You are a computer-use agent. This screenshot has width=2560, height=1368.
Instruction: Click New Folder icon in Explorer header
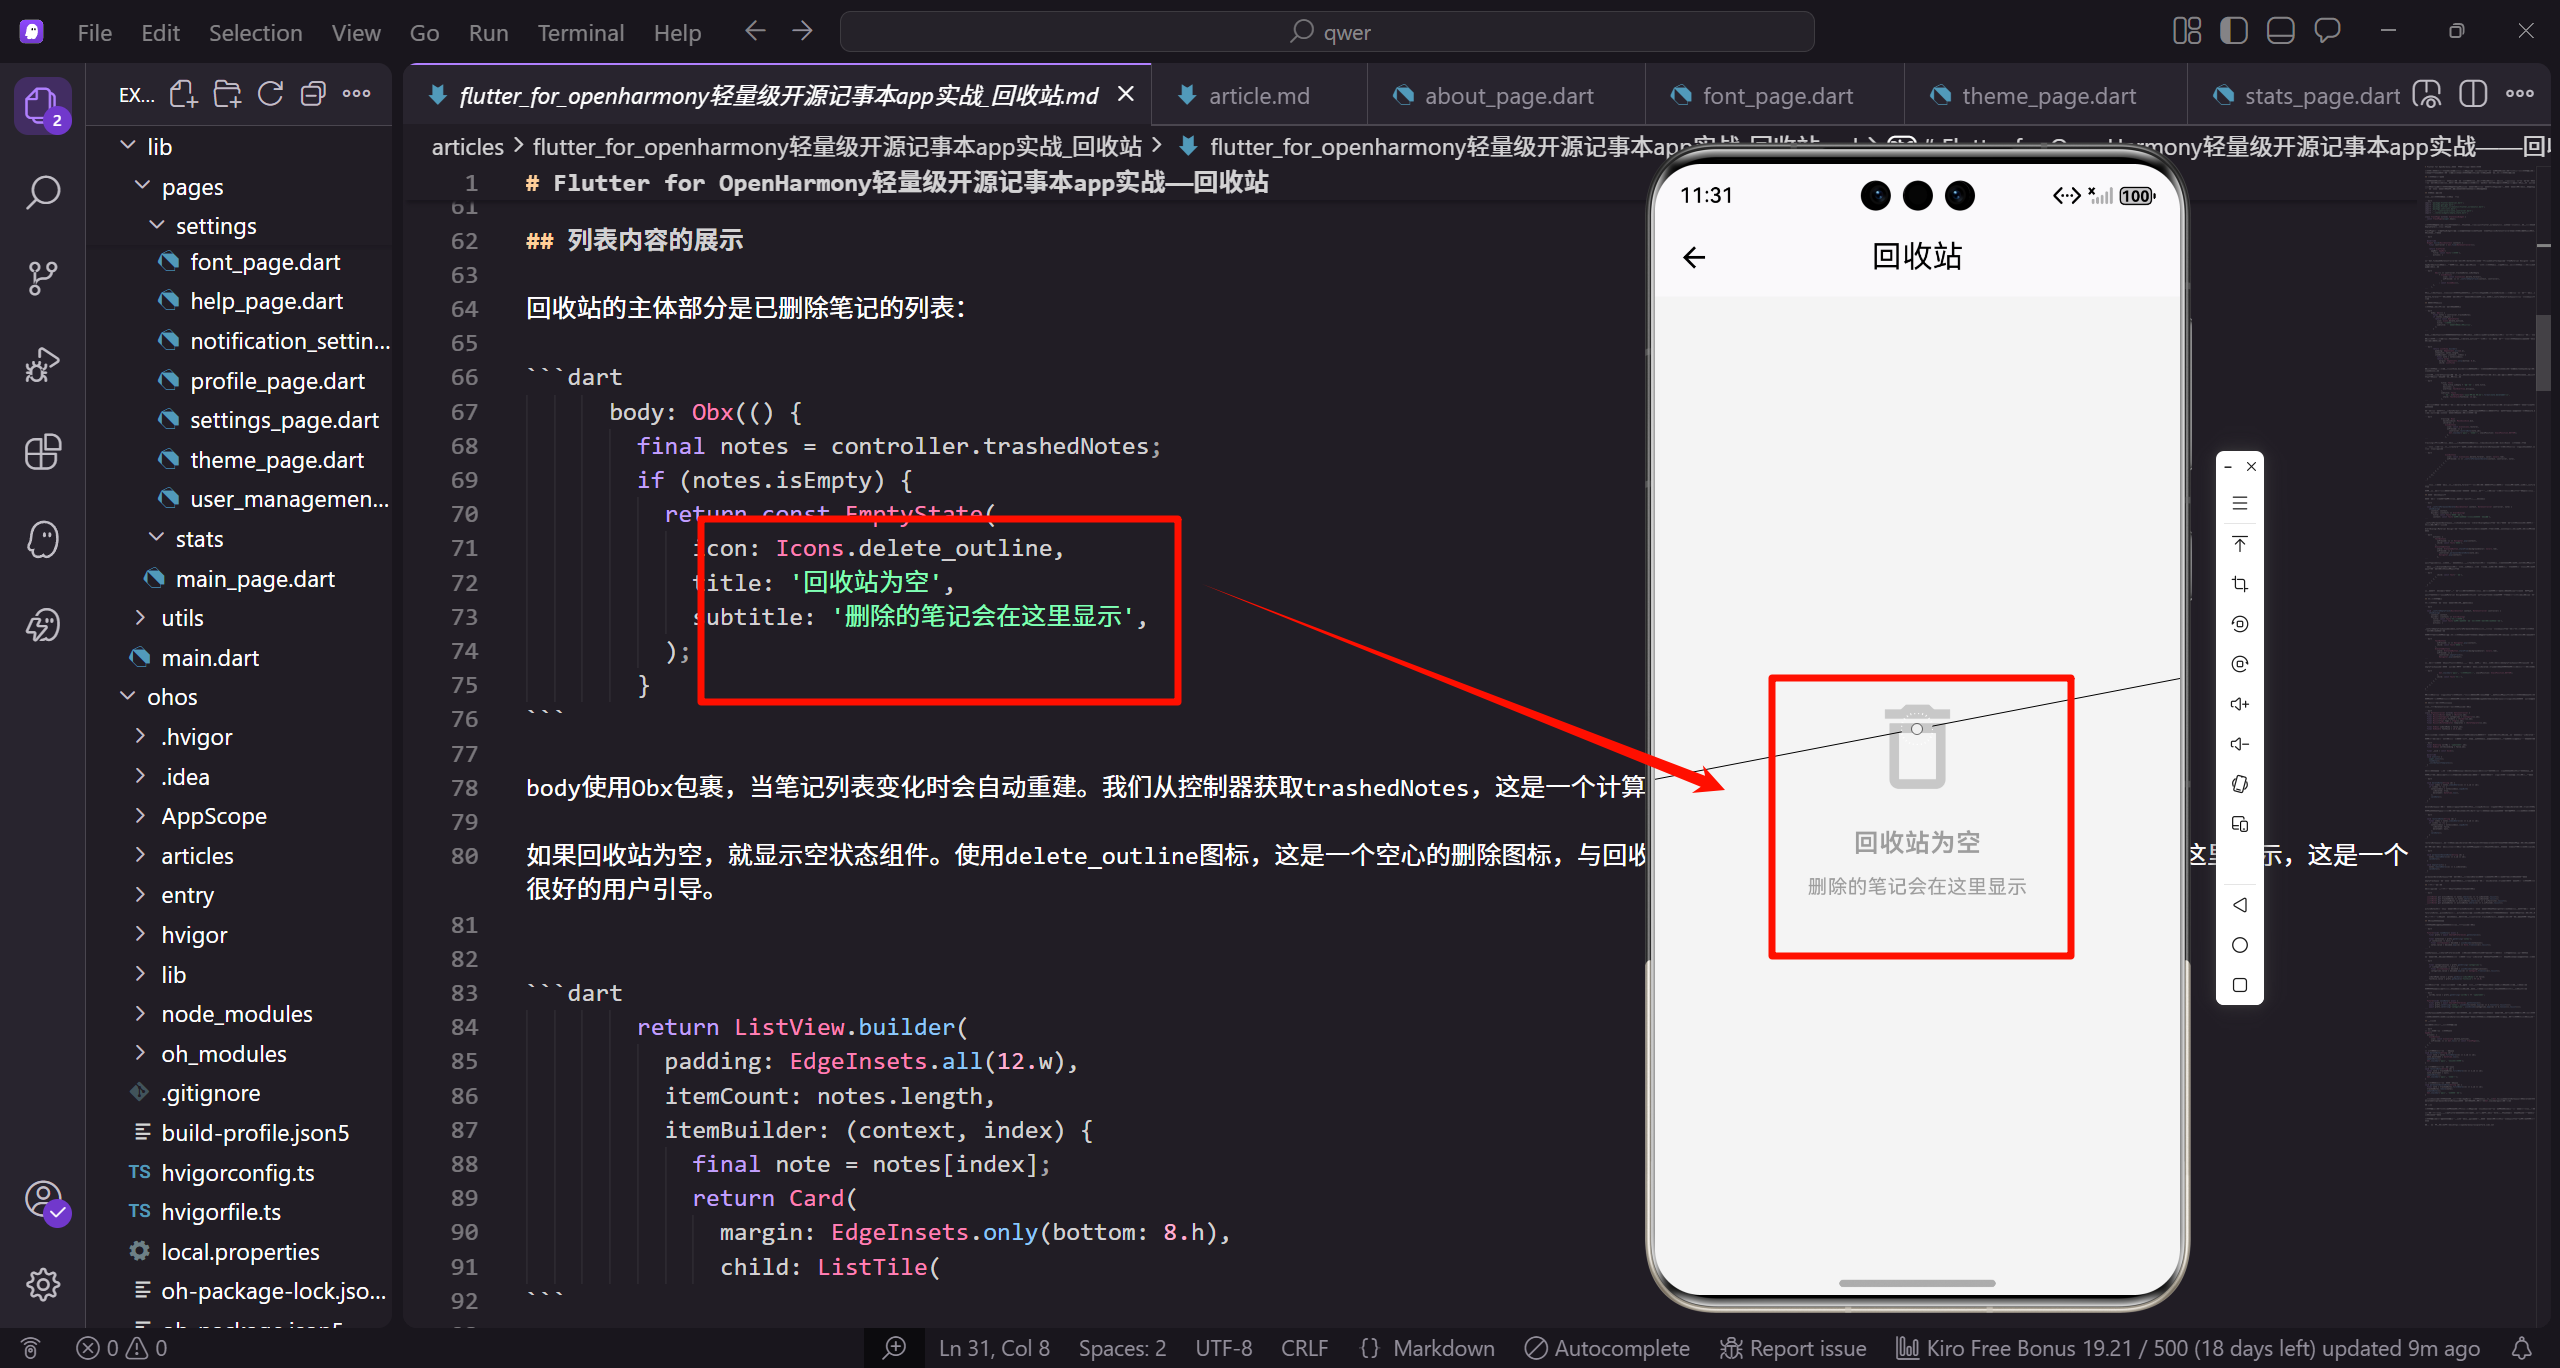point(227,94)
